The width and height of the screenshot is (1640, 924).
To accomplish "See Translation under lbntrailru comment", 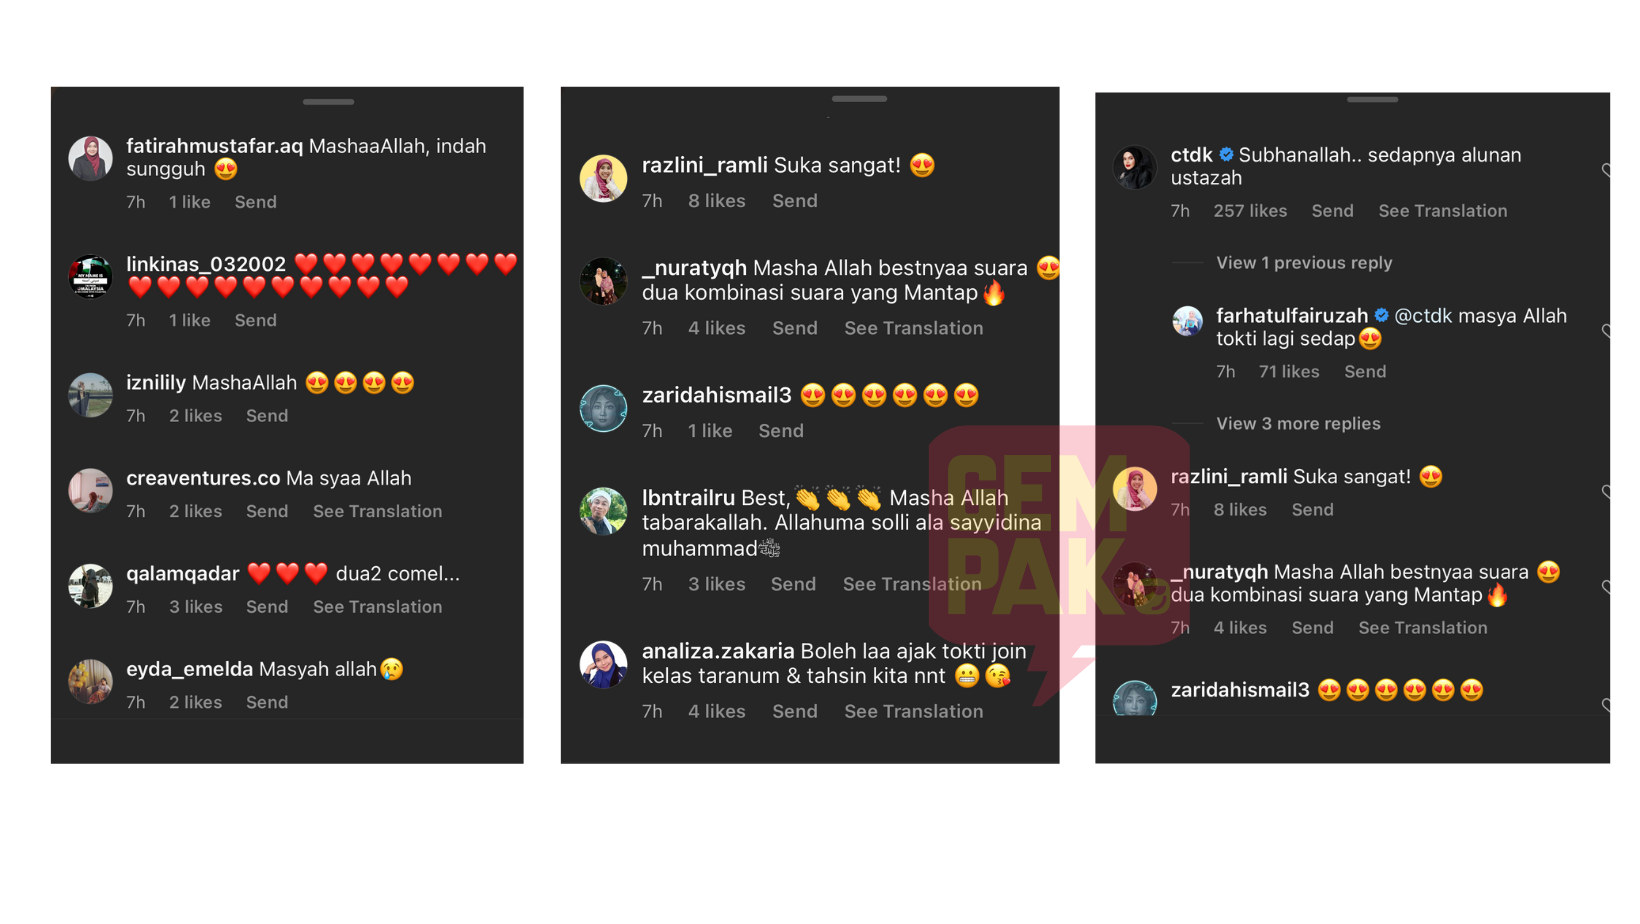I will pos(912,584).
